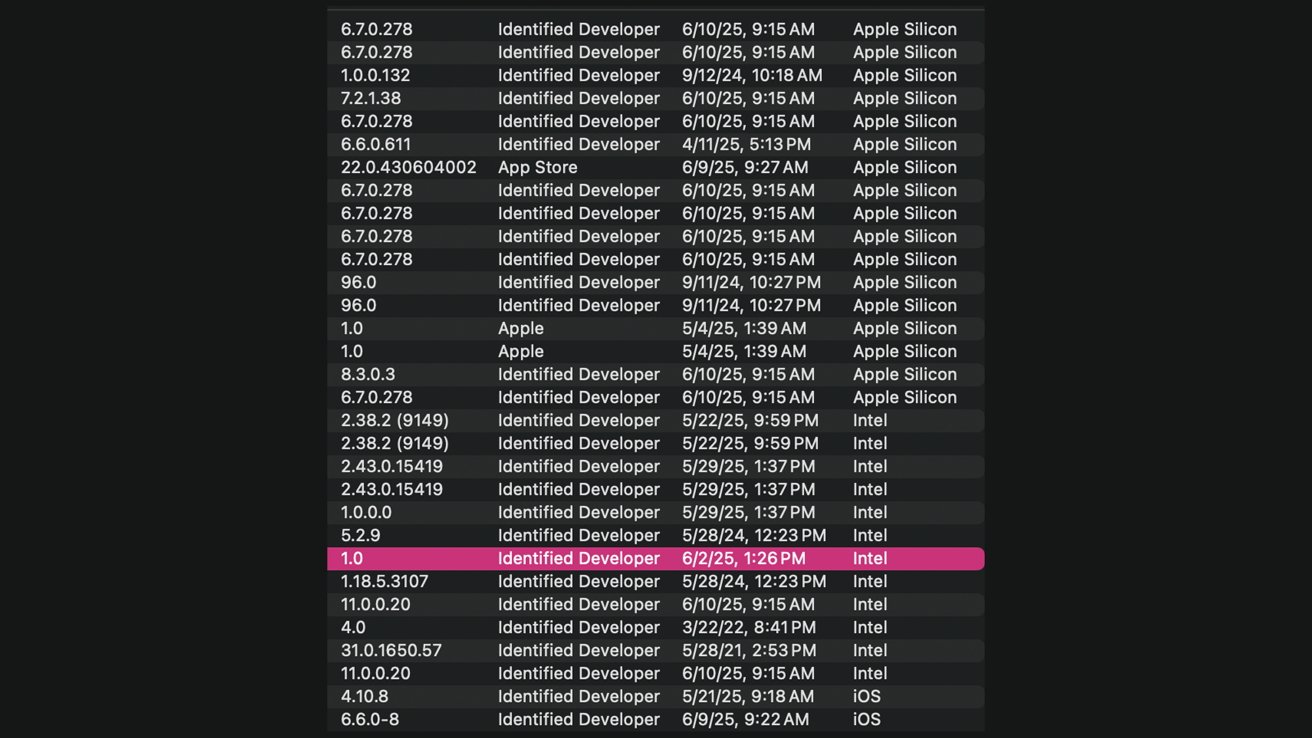
Task: Select the row with version 1.18.5.3107
Action: click(x=656, y=581)
